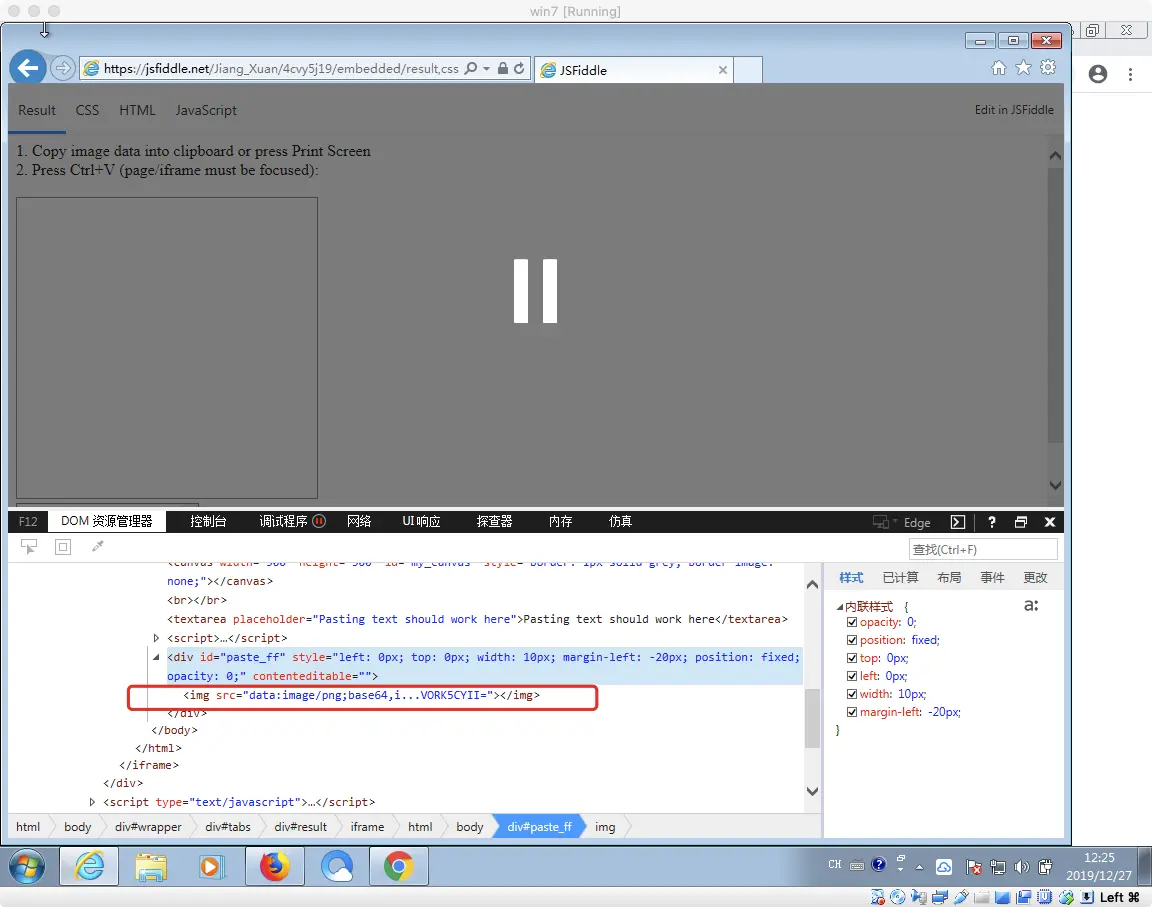Click find box 查找(Ctrl+F)

click(983, 549)
